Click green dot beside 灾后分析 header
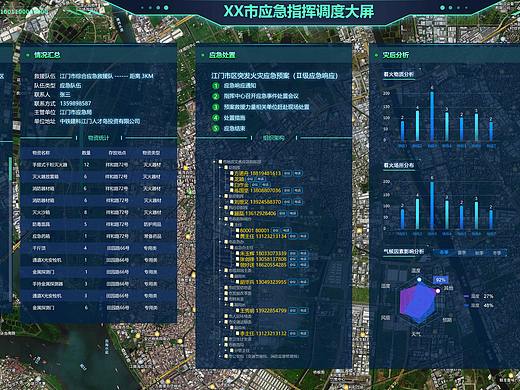Screen dimensions: 520x390 (376, 55)
